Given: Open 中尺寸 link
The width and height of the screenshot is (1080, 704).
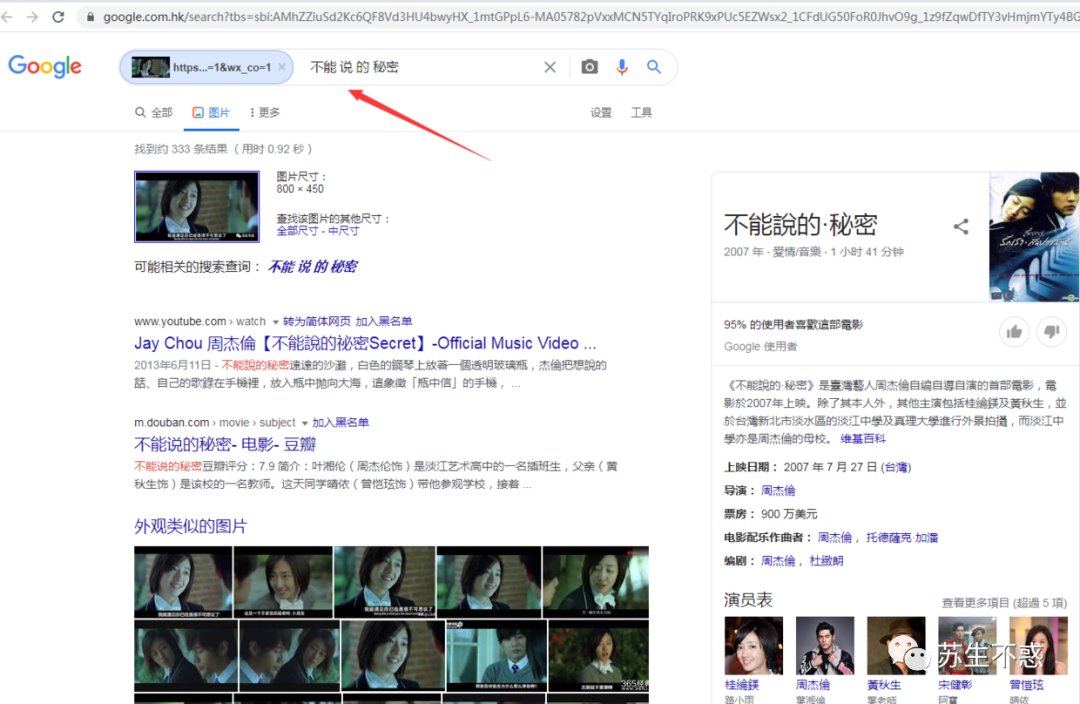Looking at the screenshot, I should point(343,231).
